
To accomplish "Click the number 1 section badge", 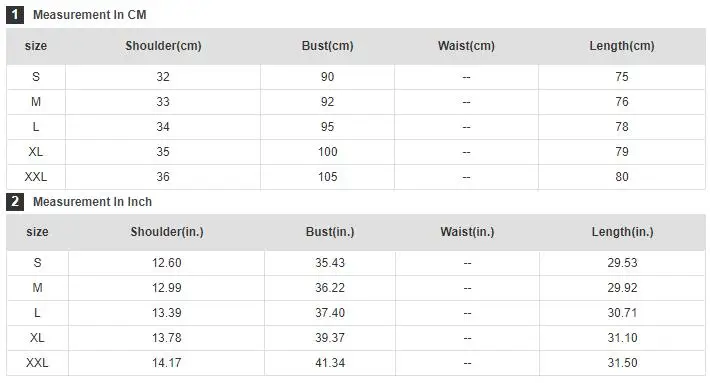I will pos(14,15).
